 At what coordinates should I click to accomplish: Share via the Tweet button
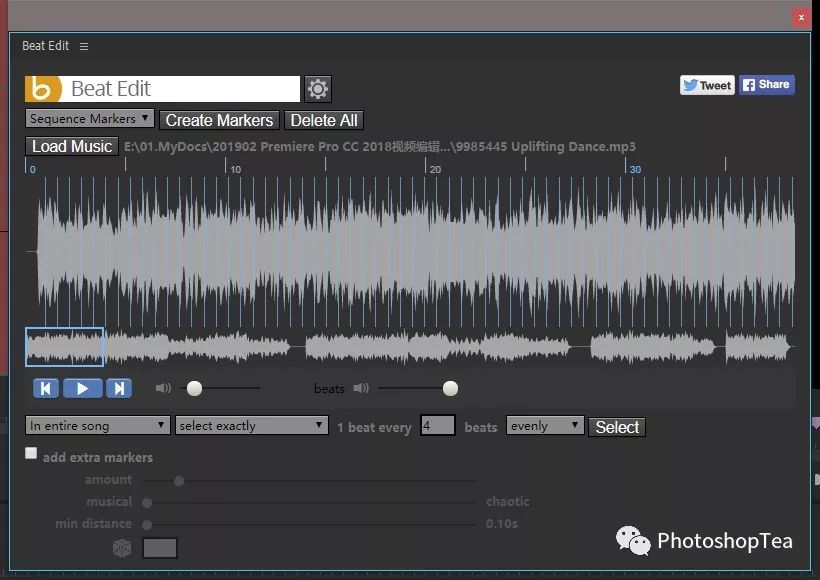(707, 85)
